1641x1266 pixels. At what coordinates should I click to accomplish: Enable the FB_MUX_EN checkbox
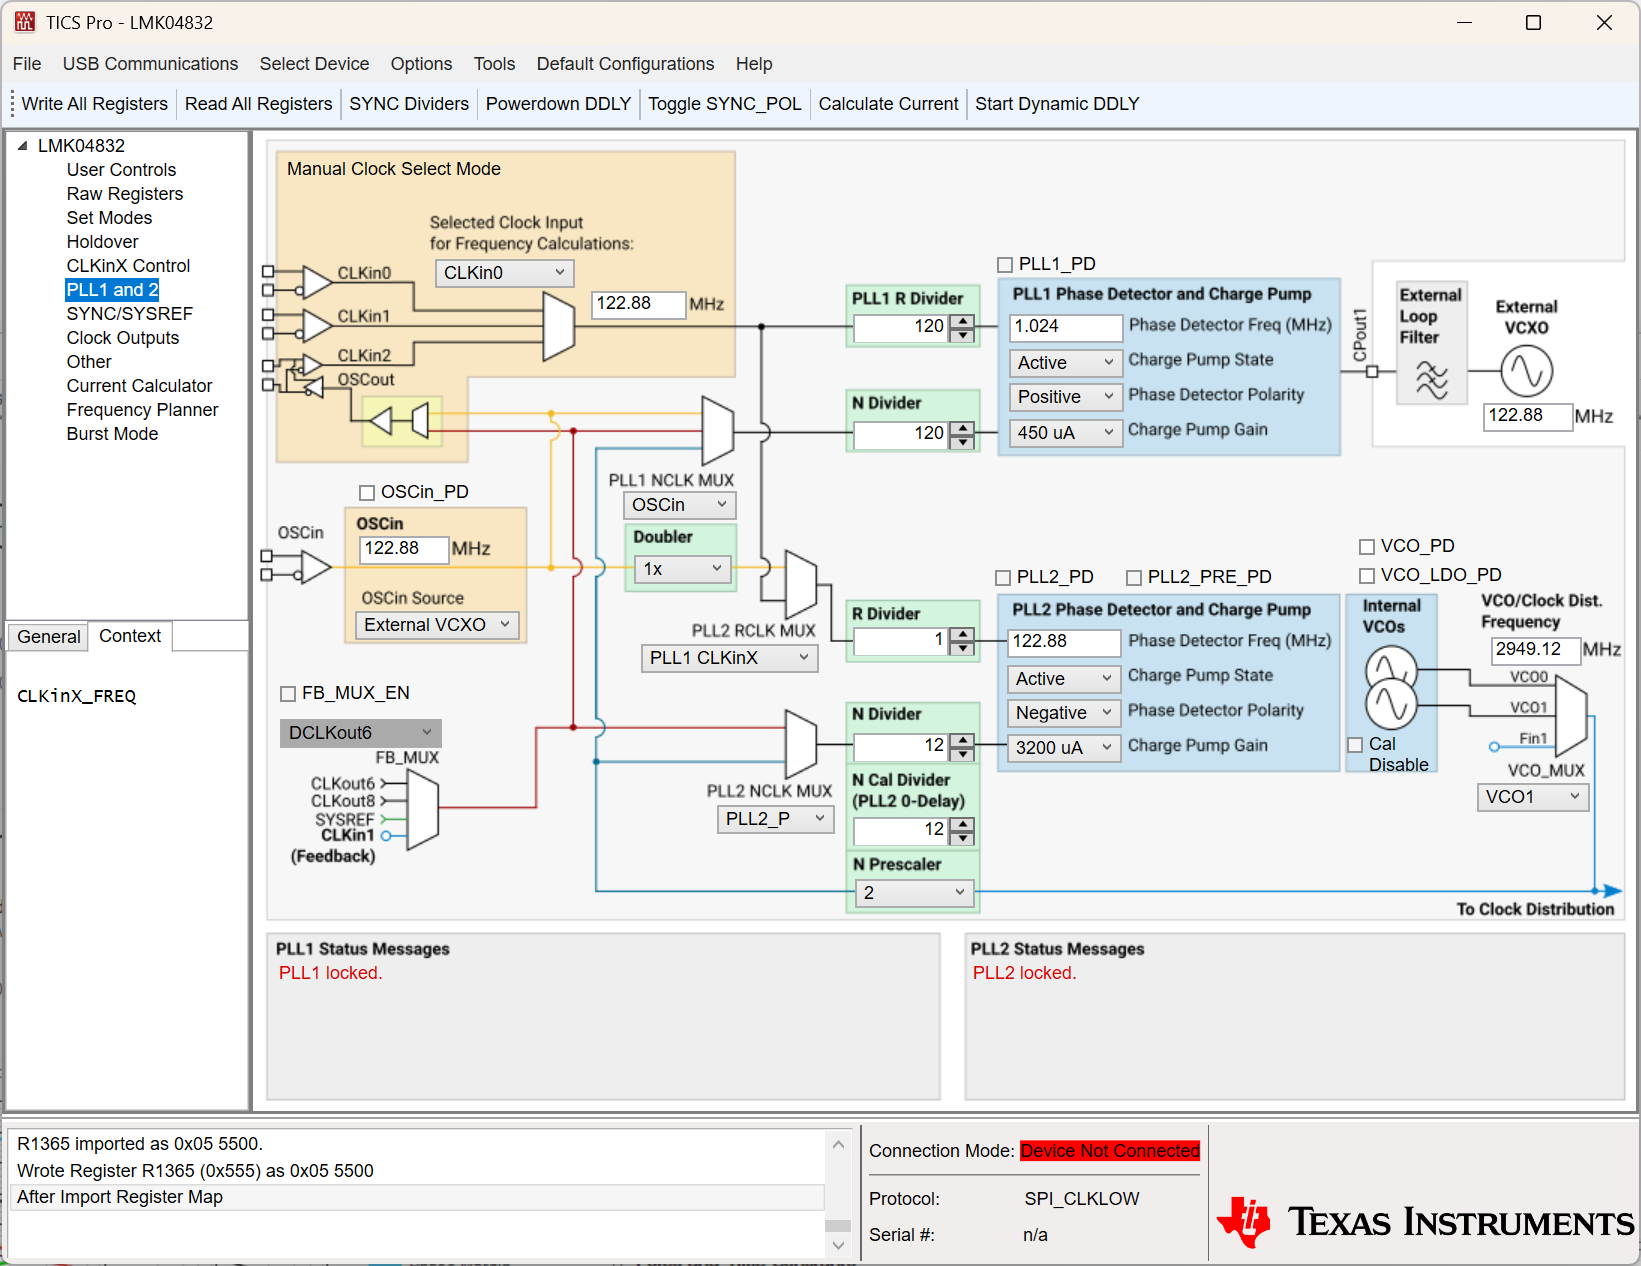(x=288, y=694)
